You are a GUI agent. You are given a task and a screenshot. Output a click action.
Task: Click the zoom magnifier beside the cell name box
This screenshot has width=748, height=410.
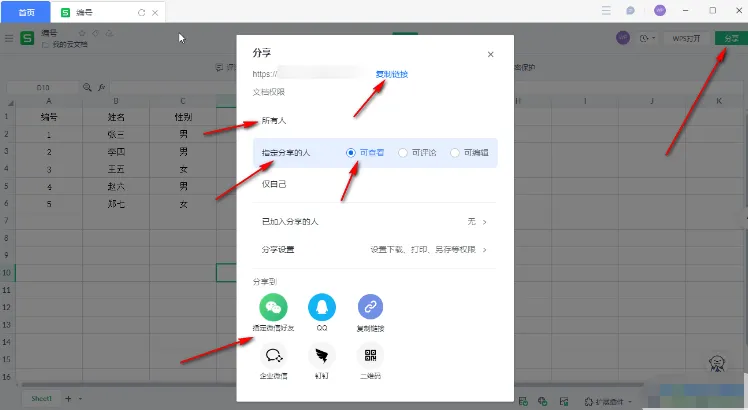[x=87, y=87]
